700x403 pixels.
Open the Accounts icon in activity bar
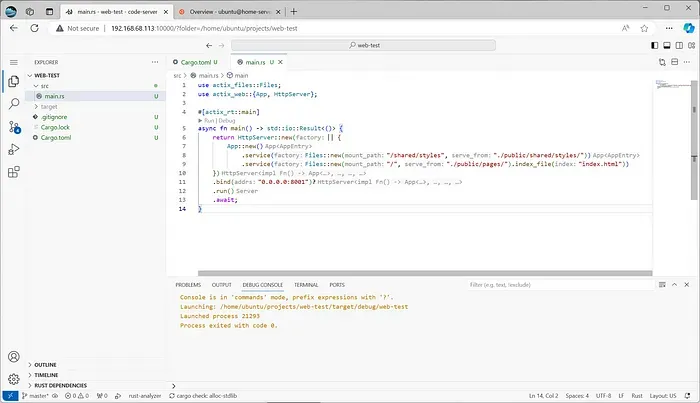pyautogui.click(x=14, y=357)
